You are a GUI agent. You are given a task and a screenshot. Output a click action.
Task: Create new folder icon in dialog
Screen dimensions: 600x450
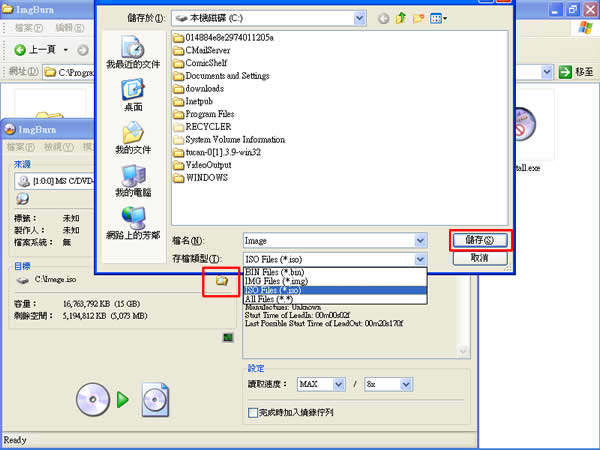click(418, 18)
